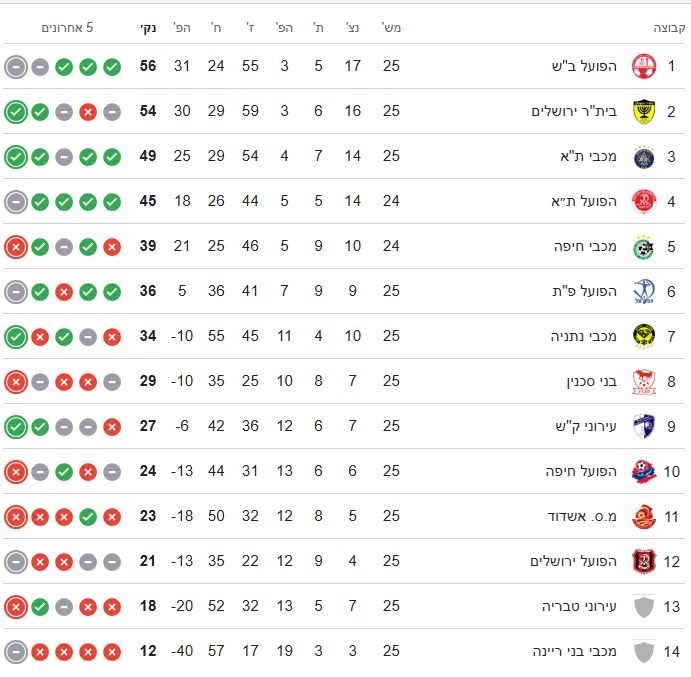Click the הפועל ב"ש points value 56

(x=148, y=67)
